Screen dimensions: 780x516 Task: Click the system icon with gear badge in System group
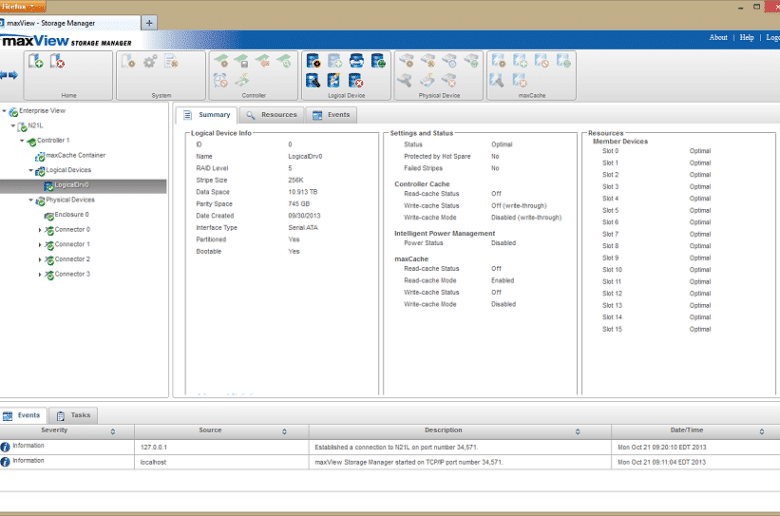128,61
